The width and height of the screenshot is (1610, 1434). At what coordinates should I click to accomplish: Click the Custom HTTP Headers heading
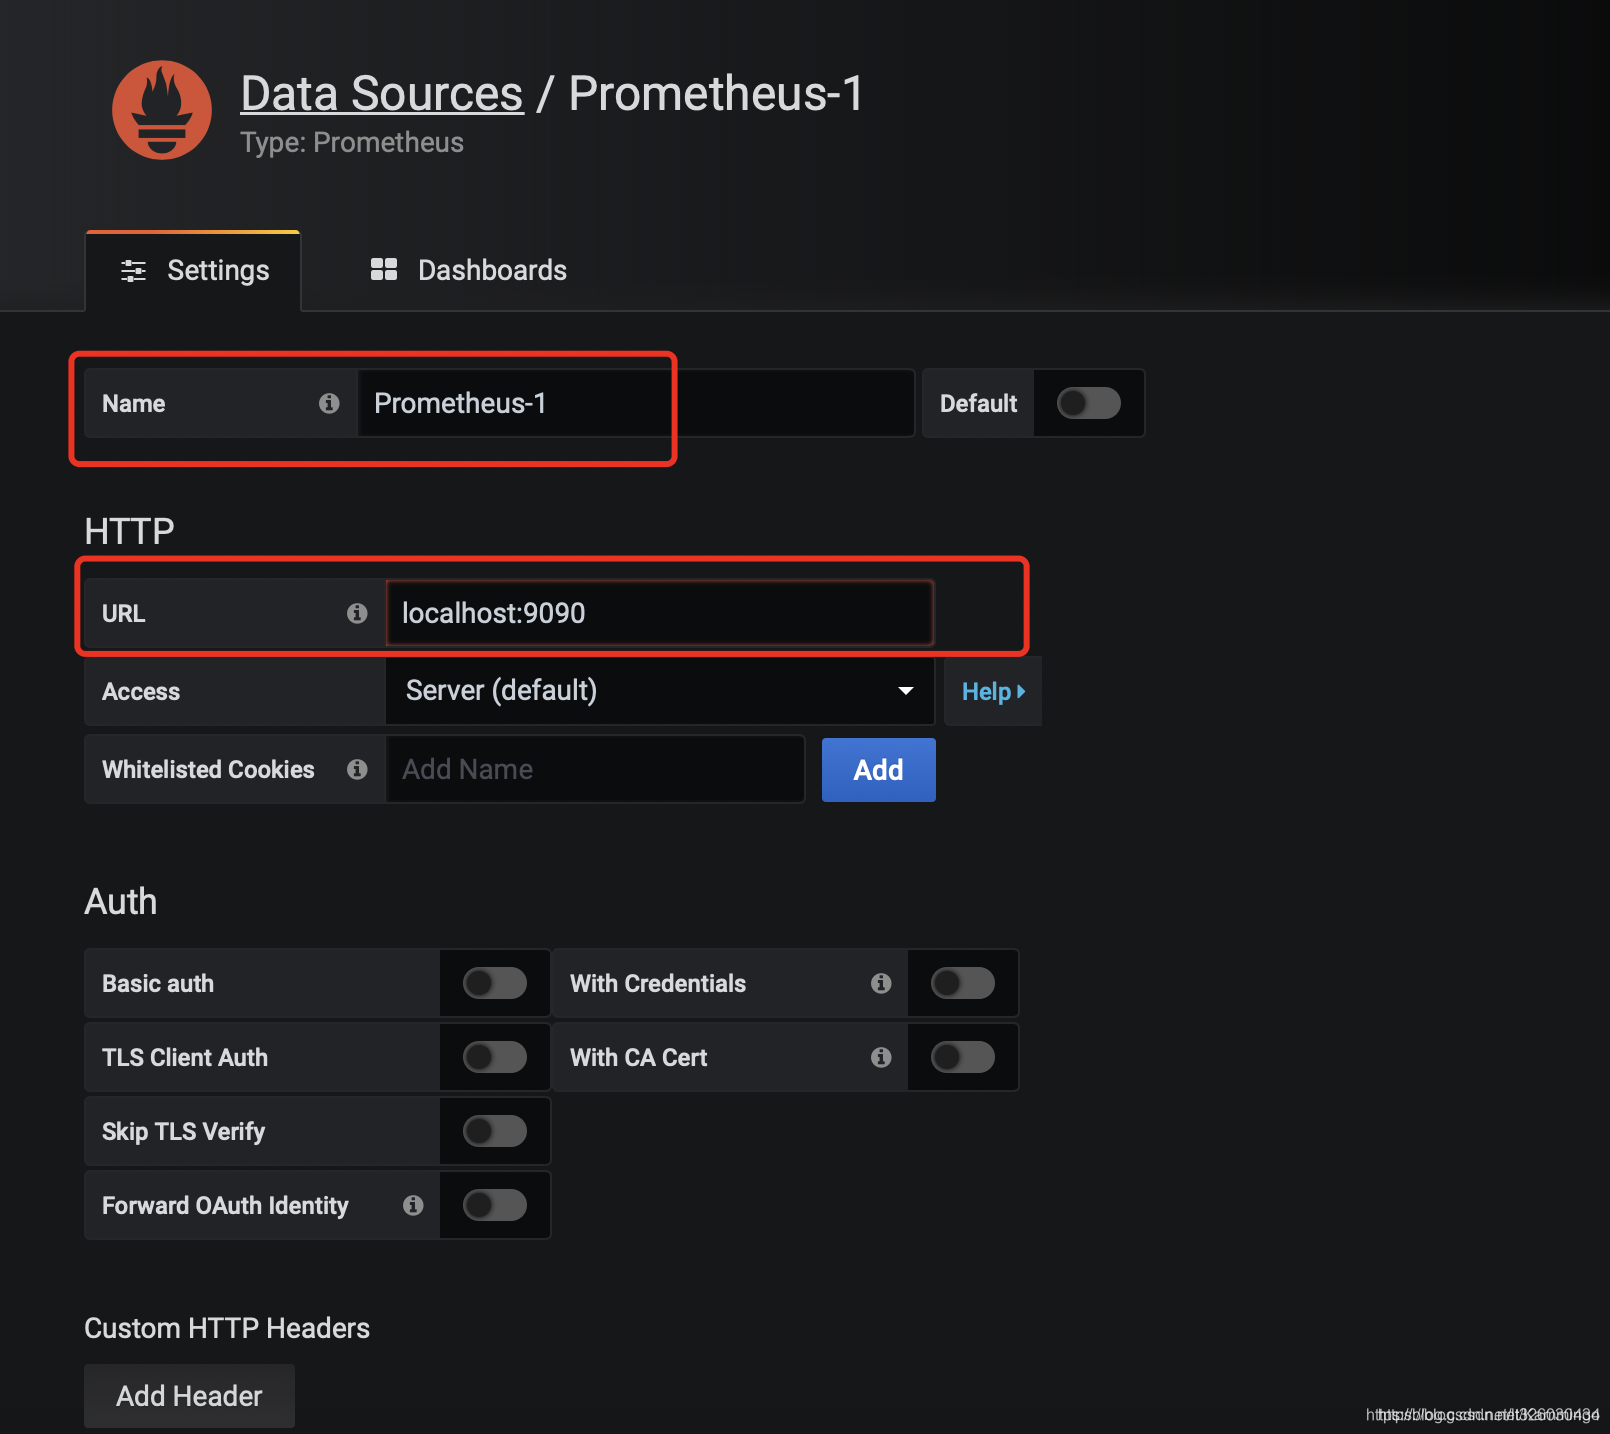pos(227,1328)
